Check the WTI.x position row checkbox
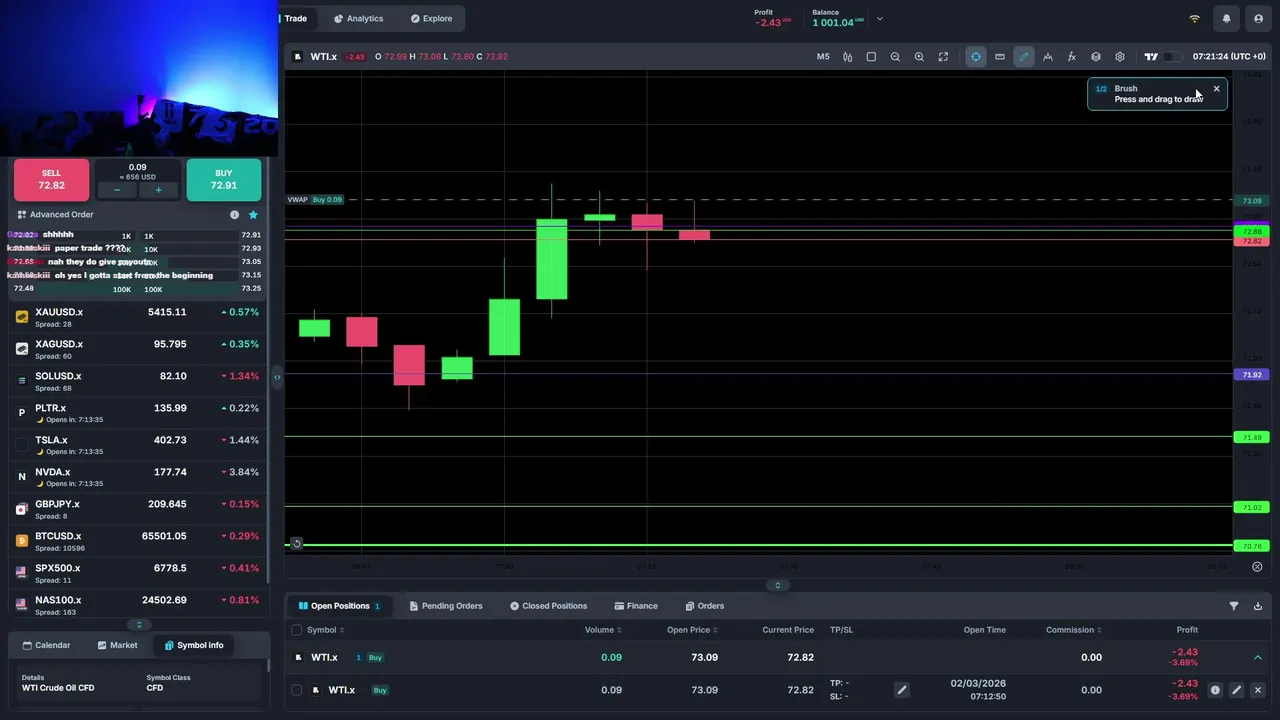 pos(296,690)
